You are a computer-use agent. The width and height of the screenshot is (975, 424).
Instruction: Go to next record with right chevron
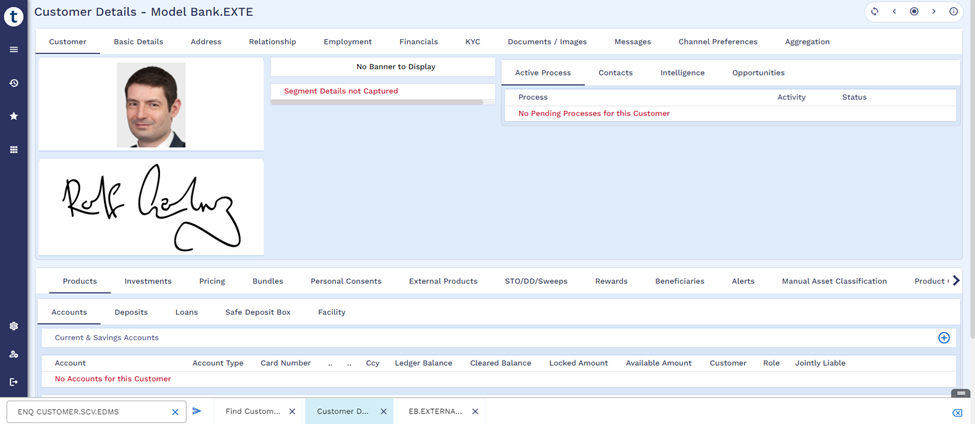(934, 12)
